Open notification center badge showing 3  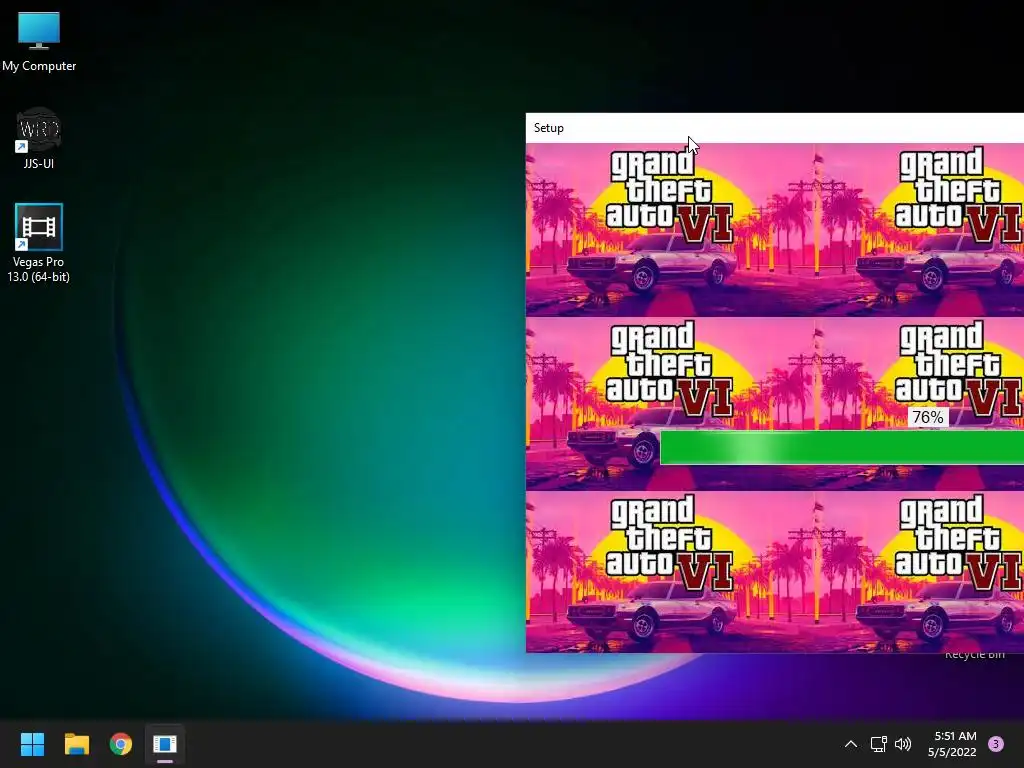point(996,744)
